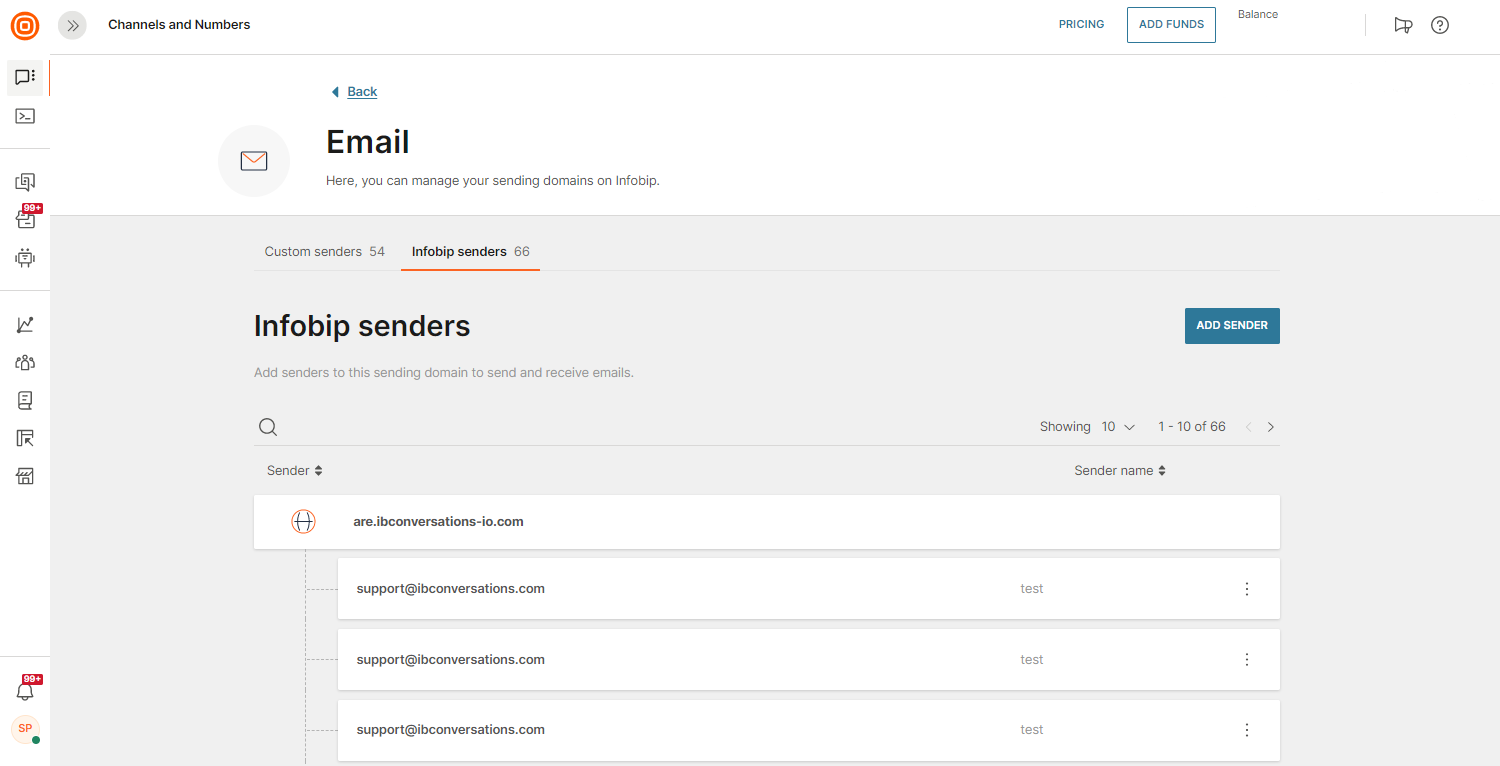Open the analytics chart sidebar icon
Viewport: 1500px width, 766px height.
pos(25,325)
